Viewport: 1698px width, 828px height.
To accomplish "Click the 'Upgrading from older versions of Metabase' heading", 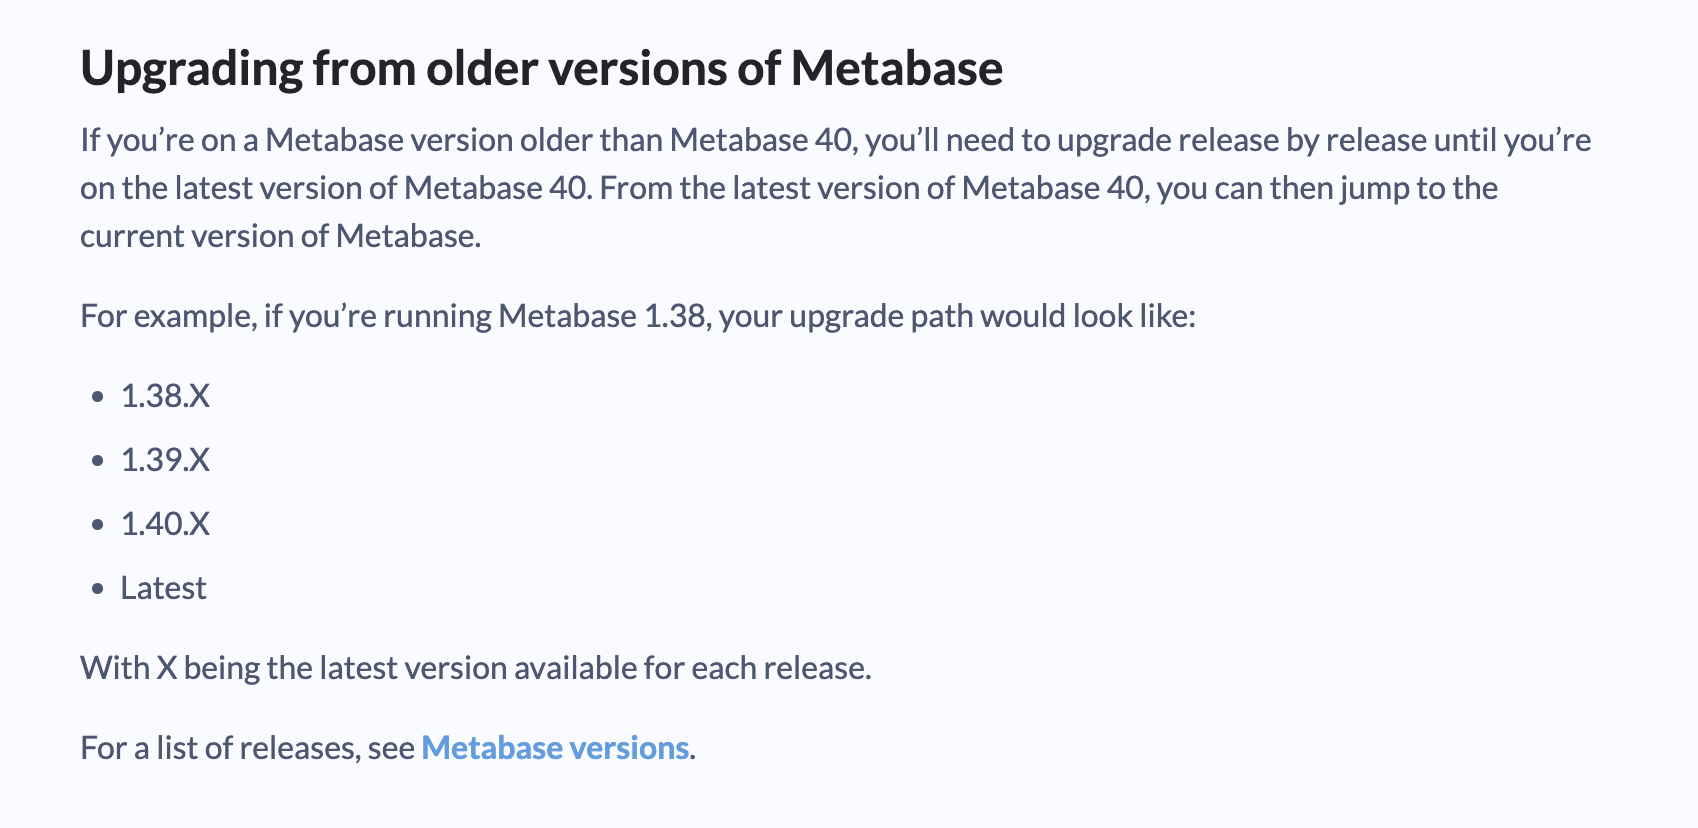I will click(x=541, y=69).
